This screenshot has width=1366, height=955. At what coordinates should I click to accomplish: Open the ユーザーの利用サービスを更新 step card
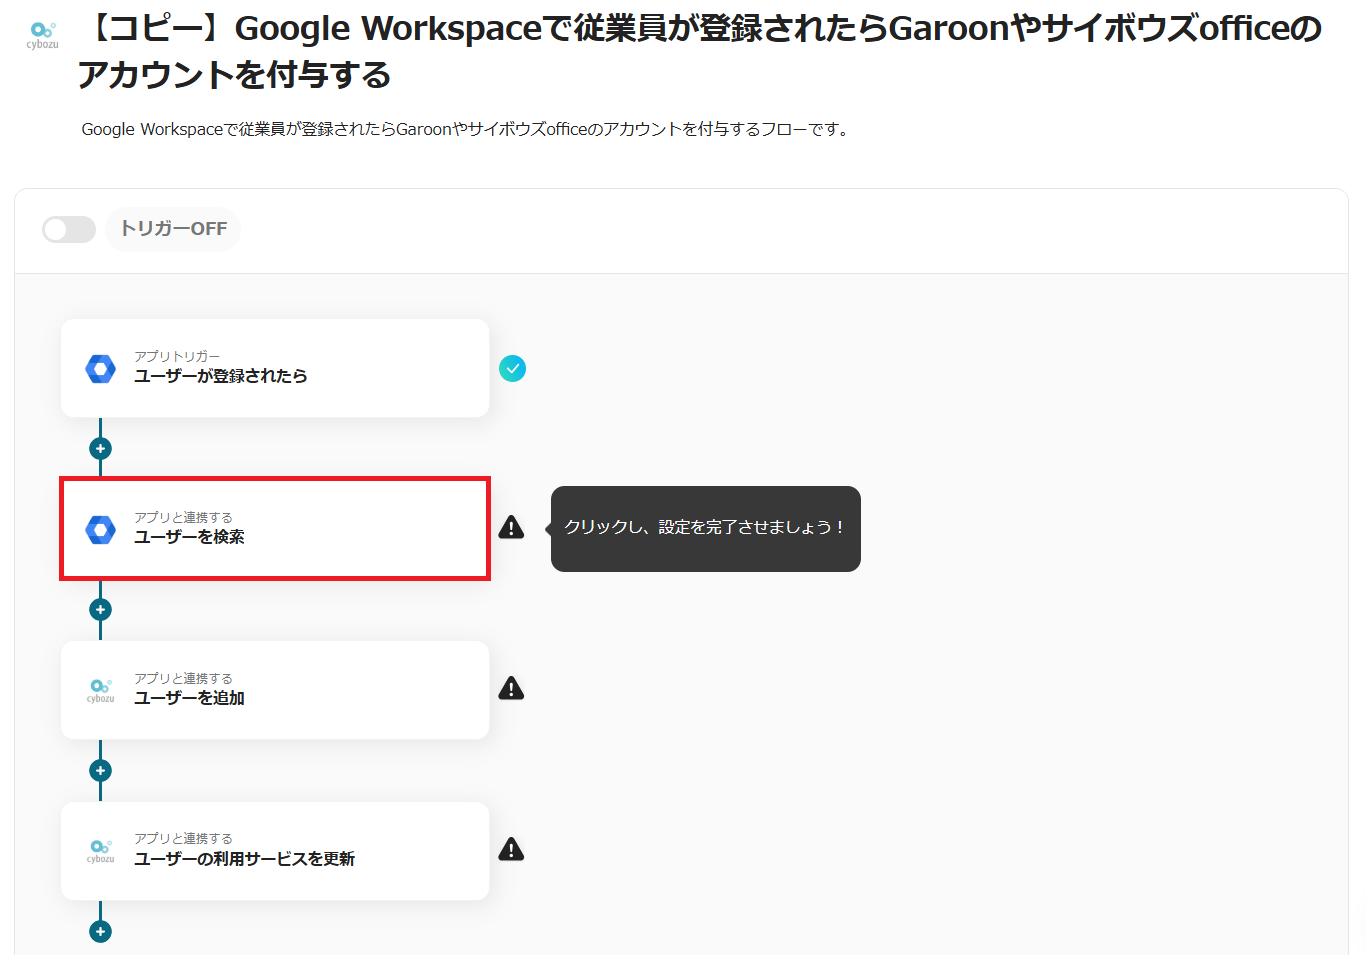pyautogui.click(x=275, y=851)
